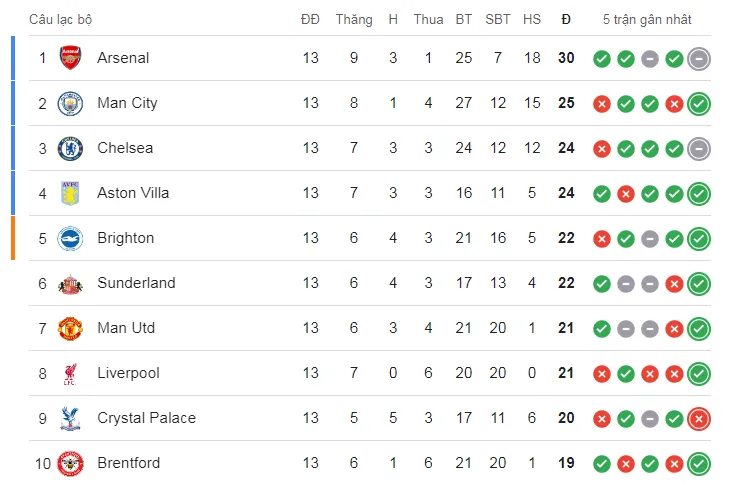Image resolution: width=740 pixels, height=484 pixels.
Task: Click Crystal Palace's latest loss result icon
Action: tap(699, 418)
